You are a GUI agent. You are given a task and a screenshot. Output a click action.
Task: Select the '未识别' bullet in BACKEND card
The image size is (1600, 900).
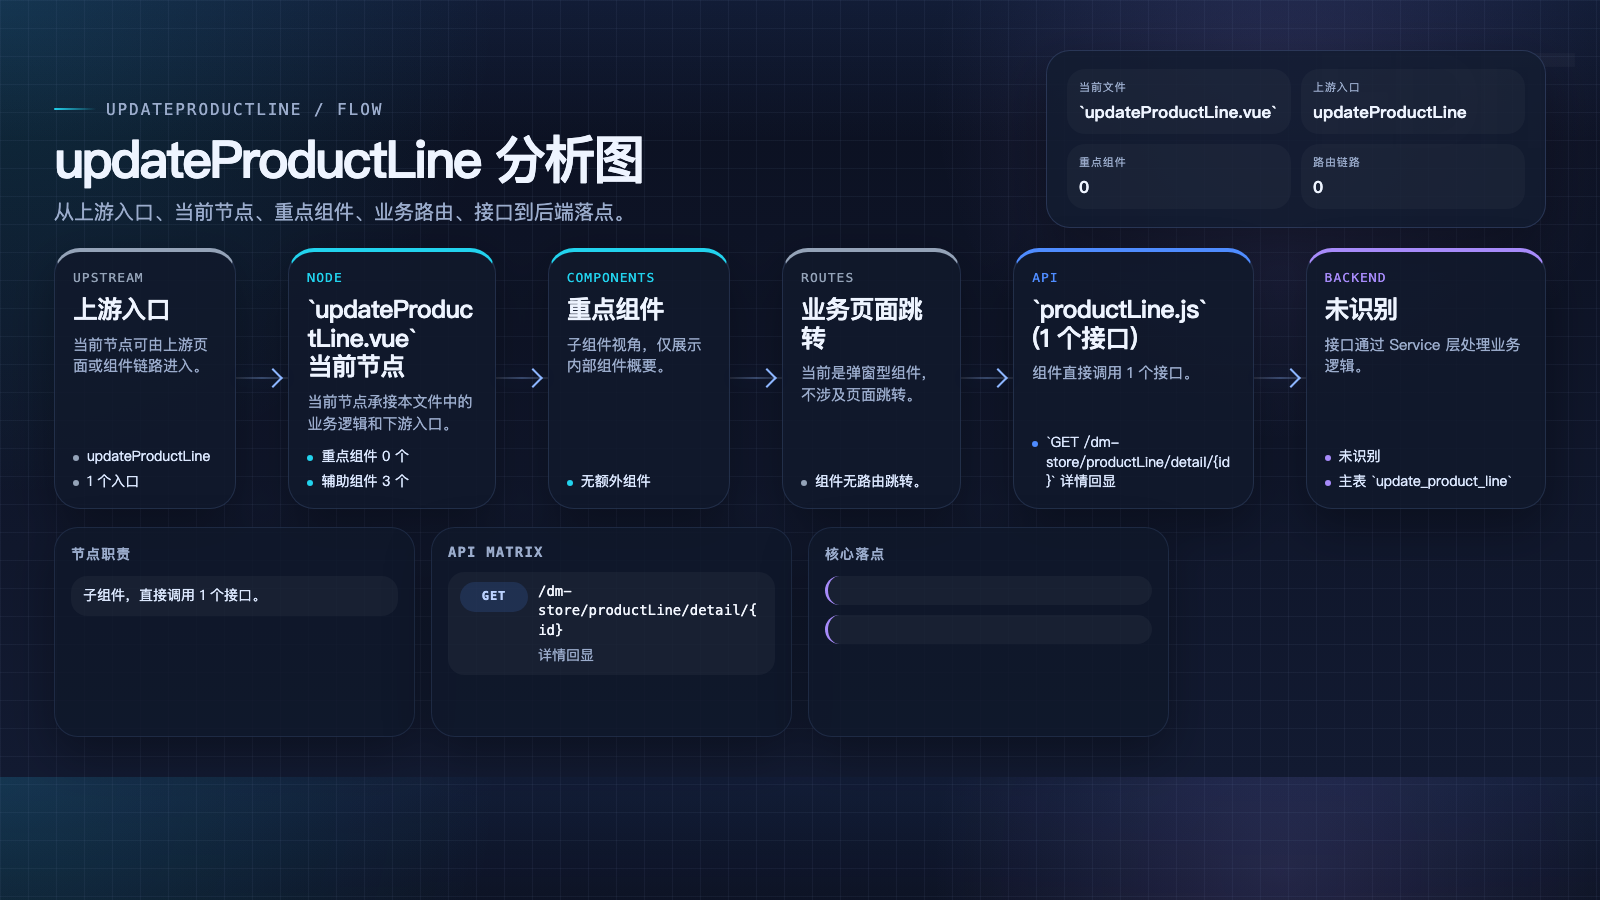pyautogui.click(x=1359, y=456)
